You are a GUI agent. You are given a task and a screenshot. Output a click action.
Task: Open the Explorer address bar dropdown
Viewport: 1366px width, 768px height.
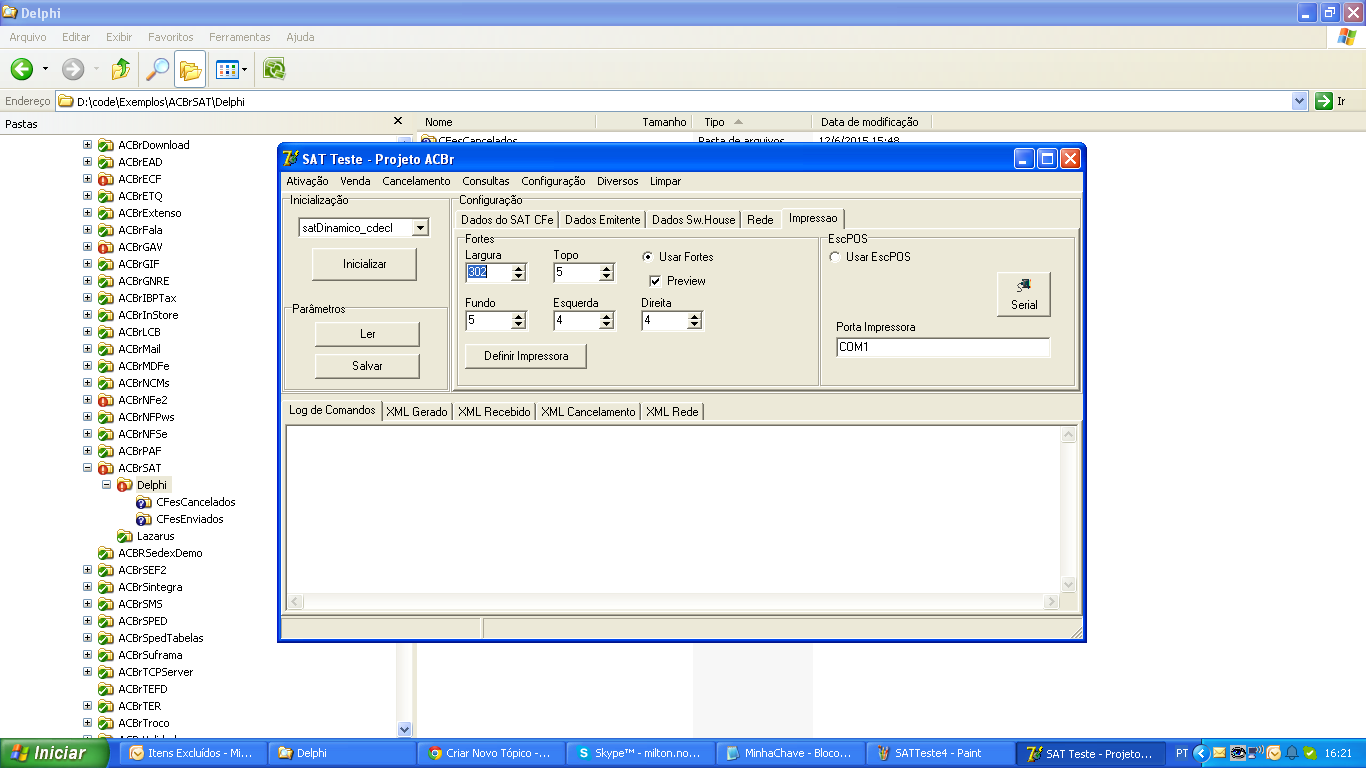pos(1299,101)
